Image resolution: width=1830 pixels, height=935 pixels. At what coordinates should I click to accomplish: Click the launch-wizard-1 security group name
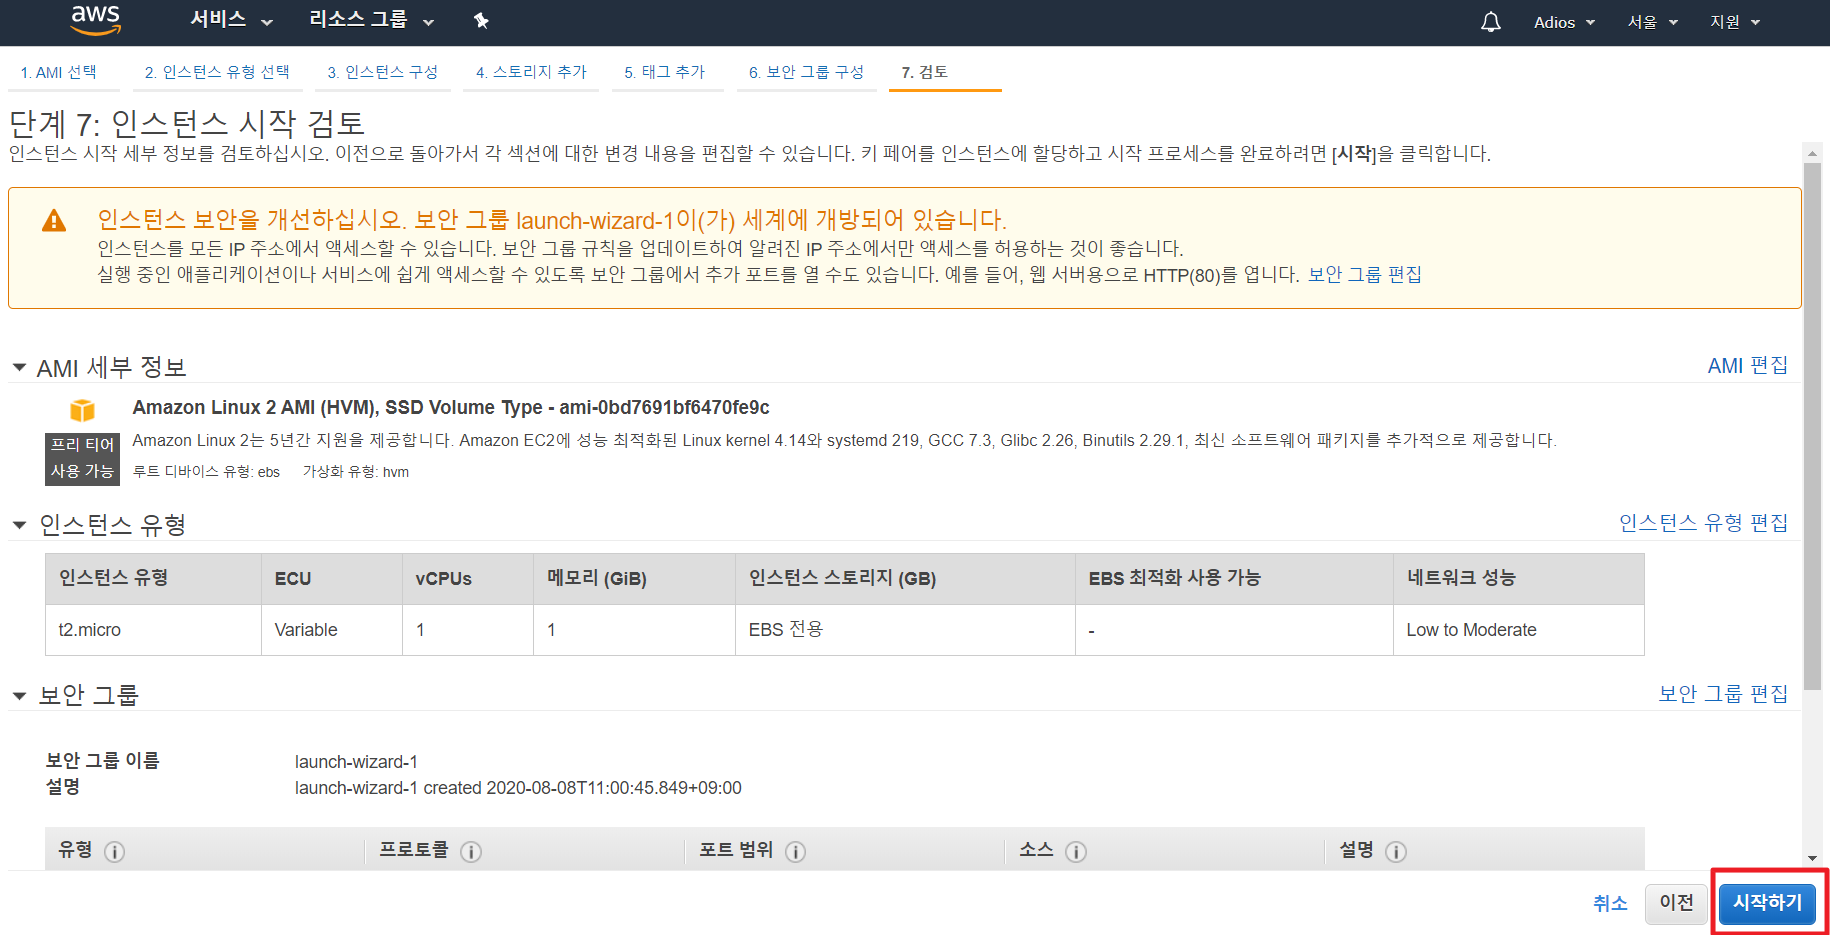pos(356,762)
